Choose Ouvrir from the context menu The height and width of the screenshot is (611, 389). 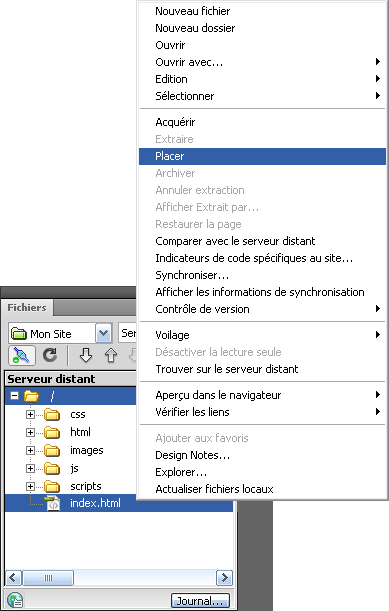[x=262, y=45]
